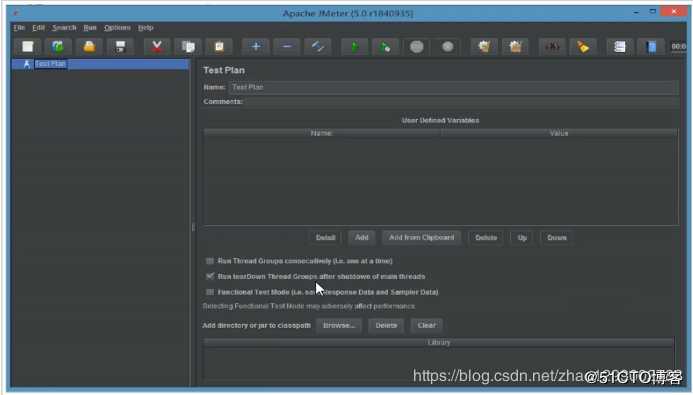Click Add from Clipboard button
This screenshot has height=395, width=693.
pyautogui.click(x=421, y=238)
